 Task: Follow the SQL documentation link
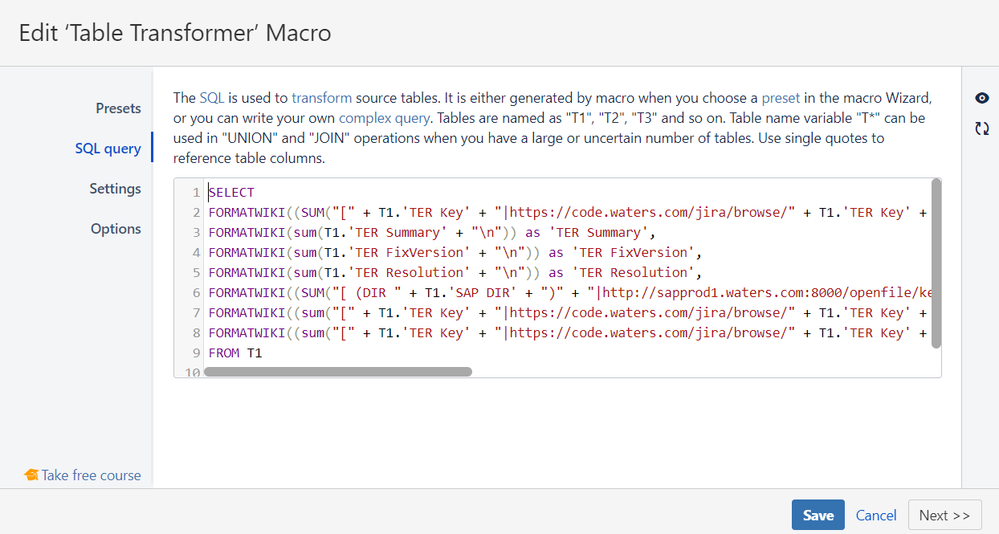coord(212,98)
